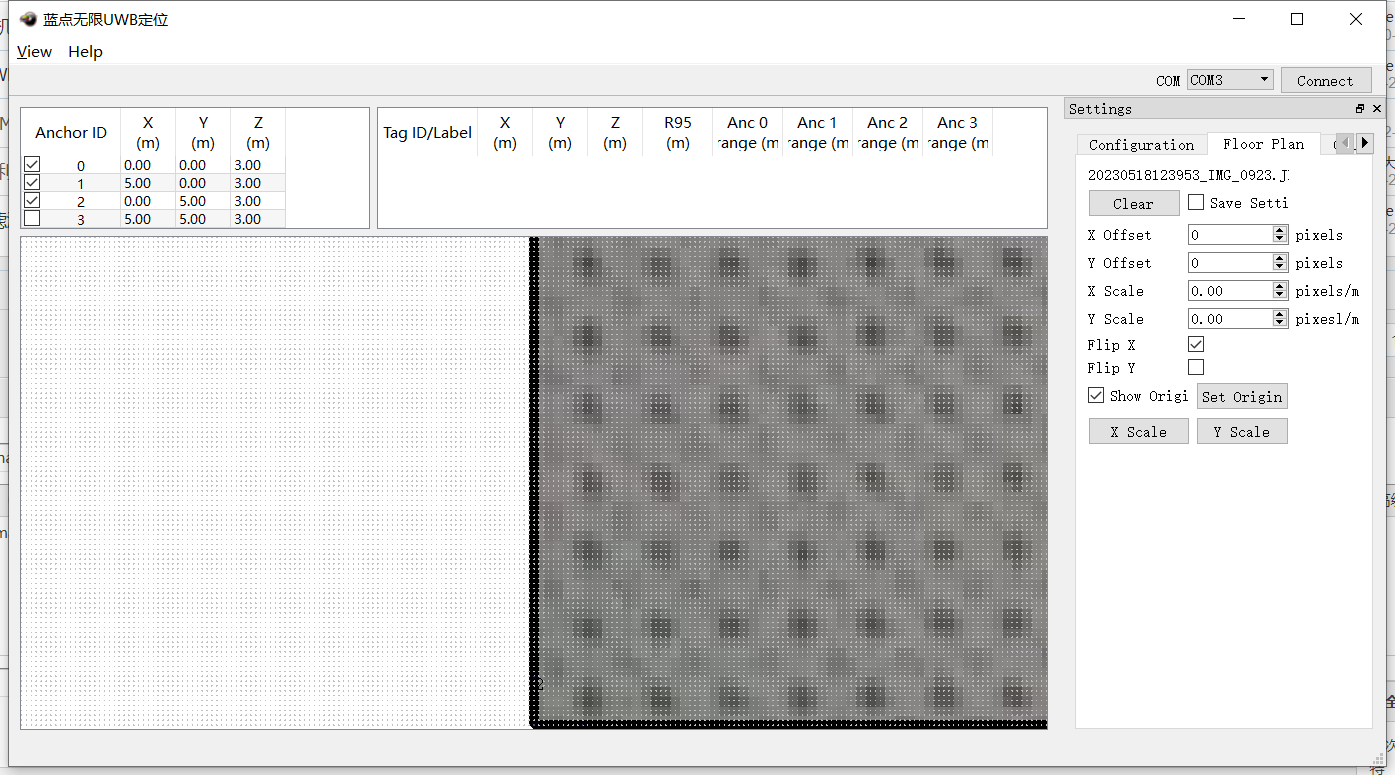Click the Set Origin button
This screenshot has height=775, width=1395.
(1241, 396)
